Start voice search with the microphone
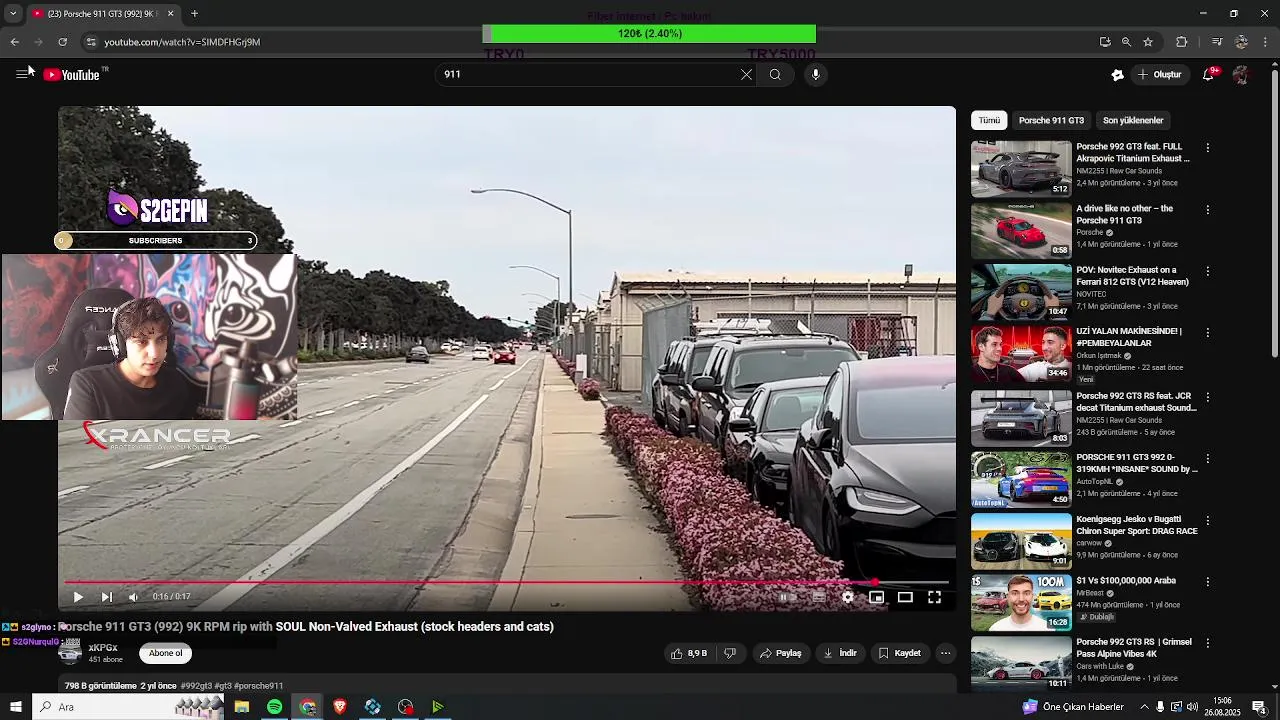This screenshot has height=720, width=1280. click(x=816, y=74)
